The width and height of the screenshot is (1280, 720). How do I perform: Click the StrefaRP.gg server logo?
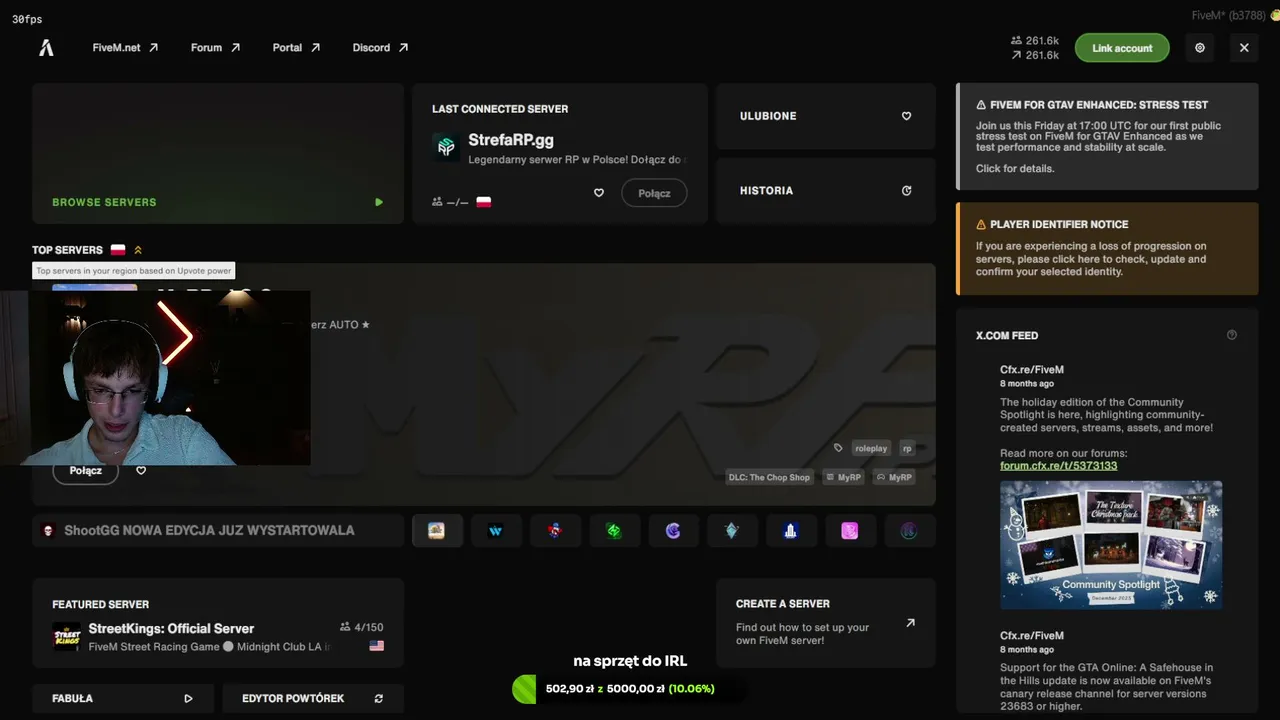tap(446, 147)
